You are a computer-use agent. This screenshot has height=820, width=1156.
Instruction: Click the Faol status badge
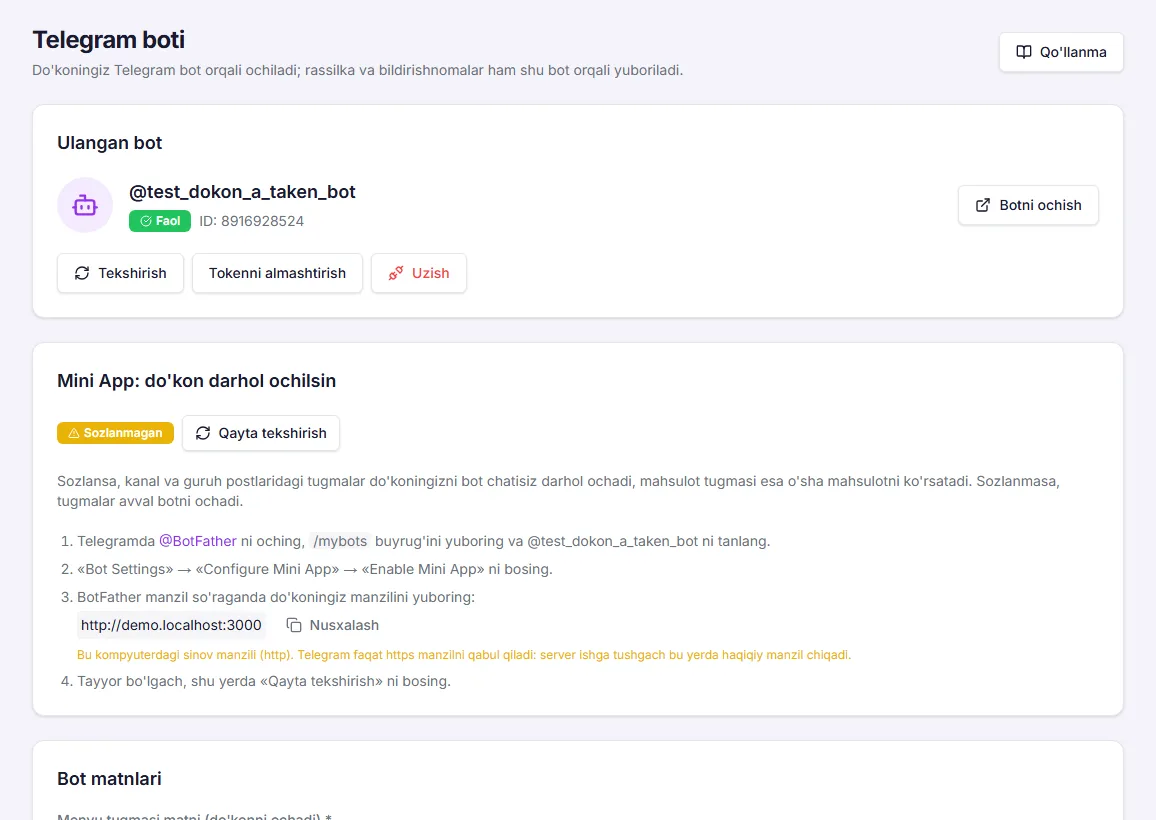160,221
